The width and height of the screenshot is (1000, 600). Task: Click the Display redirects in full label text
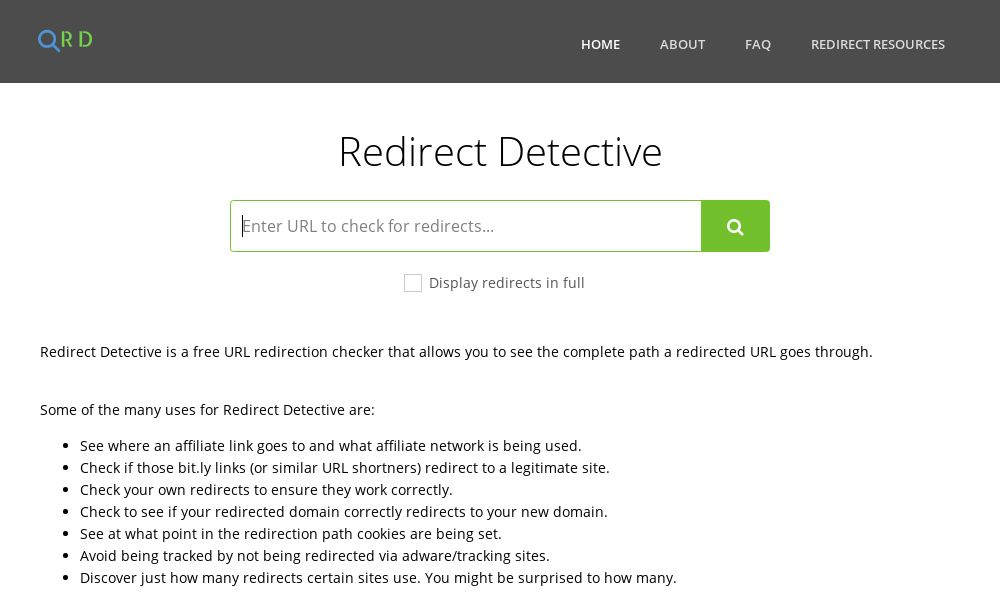pos(507,283)
